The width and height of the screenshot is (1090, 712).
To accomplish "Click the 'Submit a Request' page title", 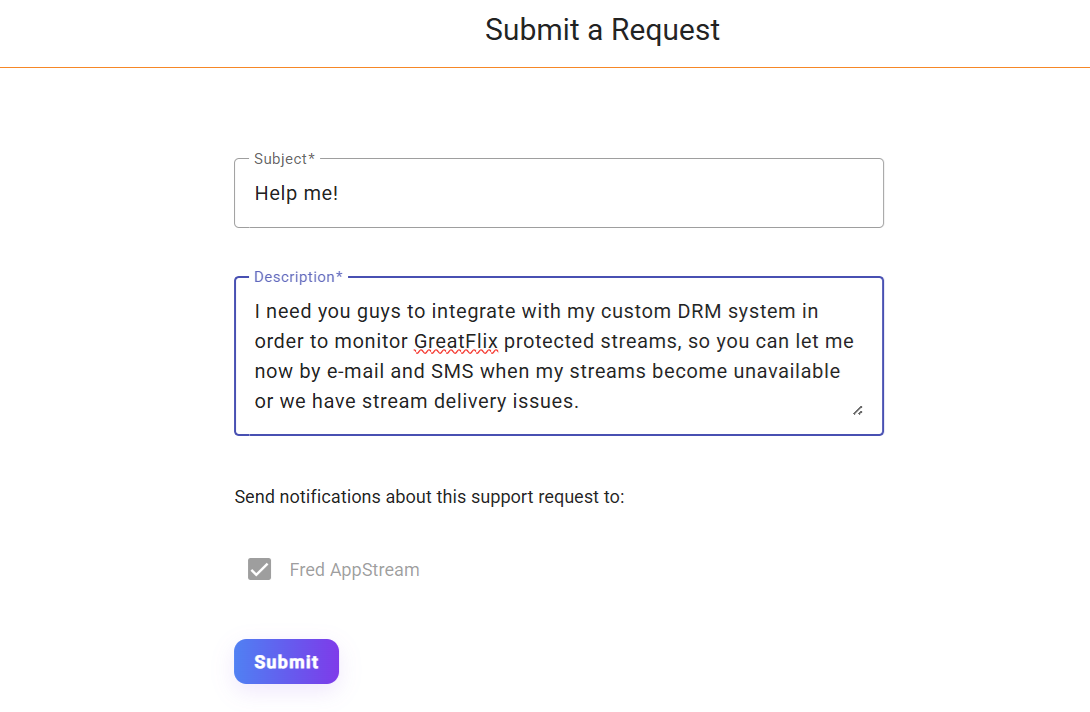I will click(601, 30).
